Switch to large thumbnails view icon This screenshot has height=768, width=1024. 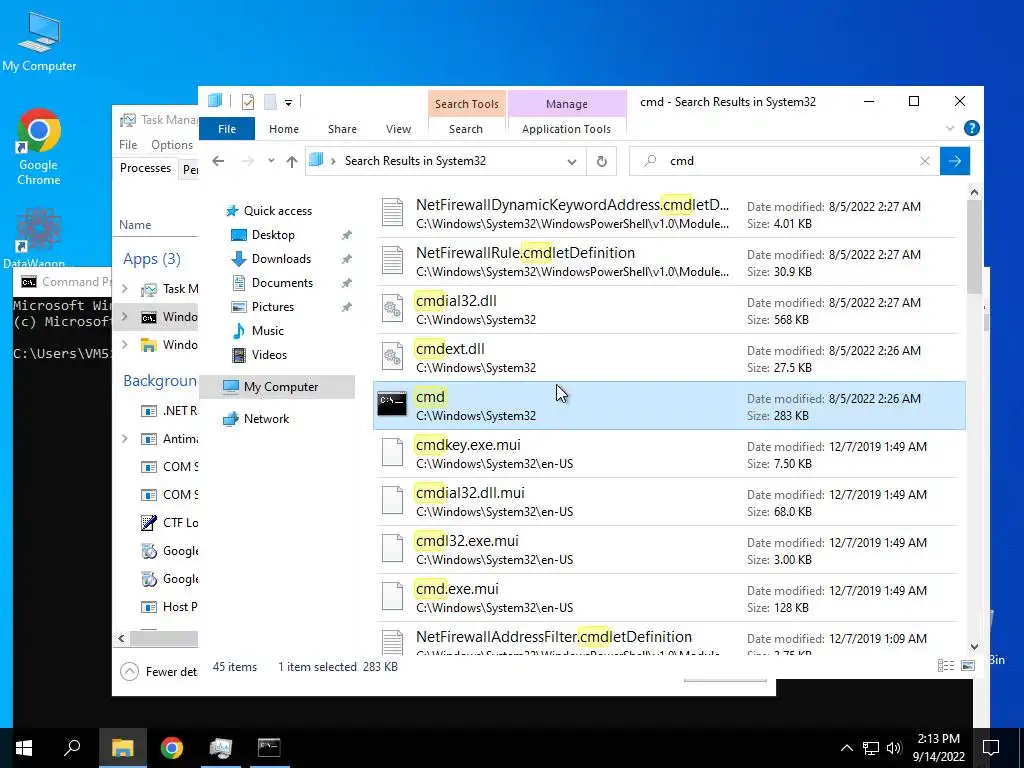pos(968,665)
